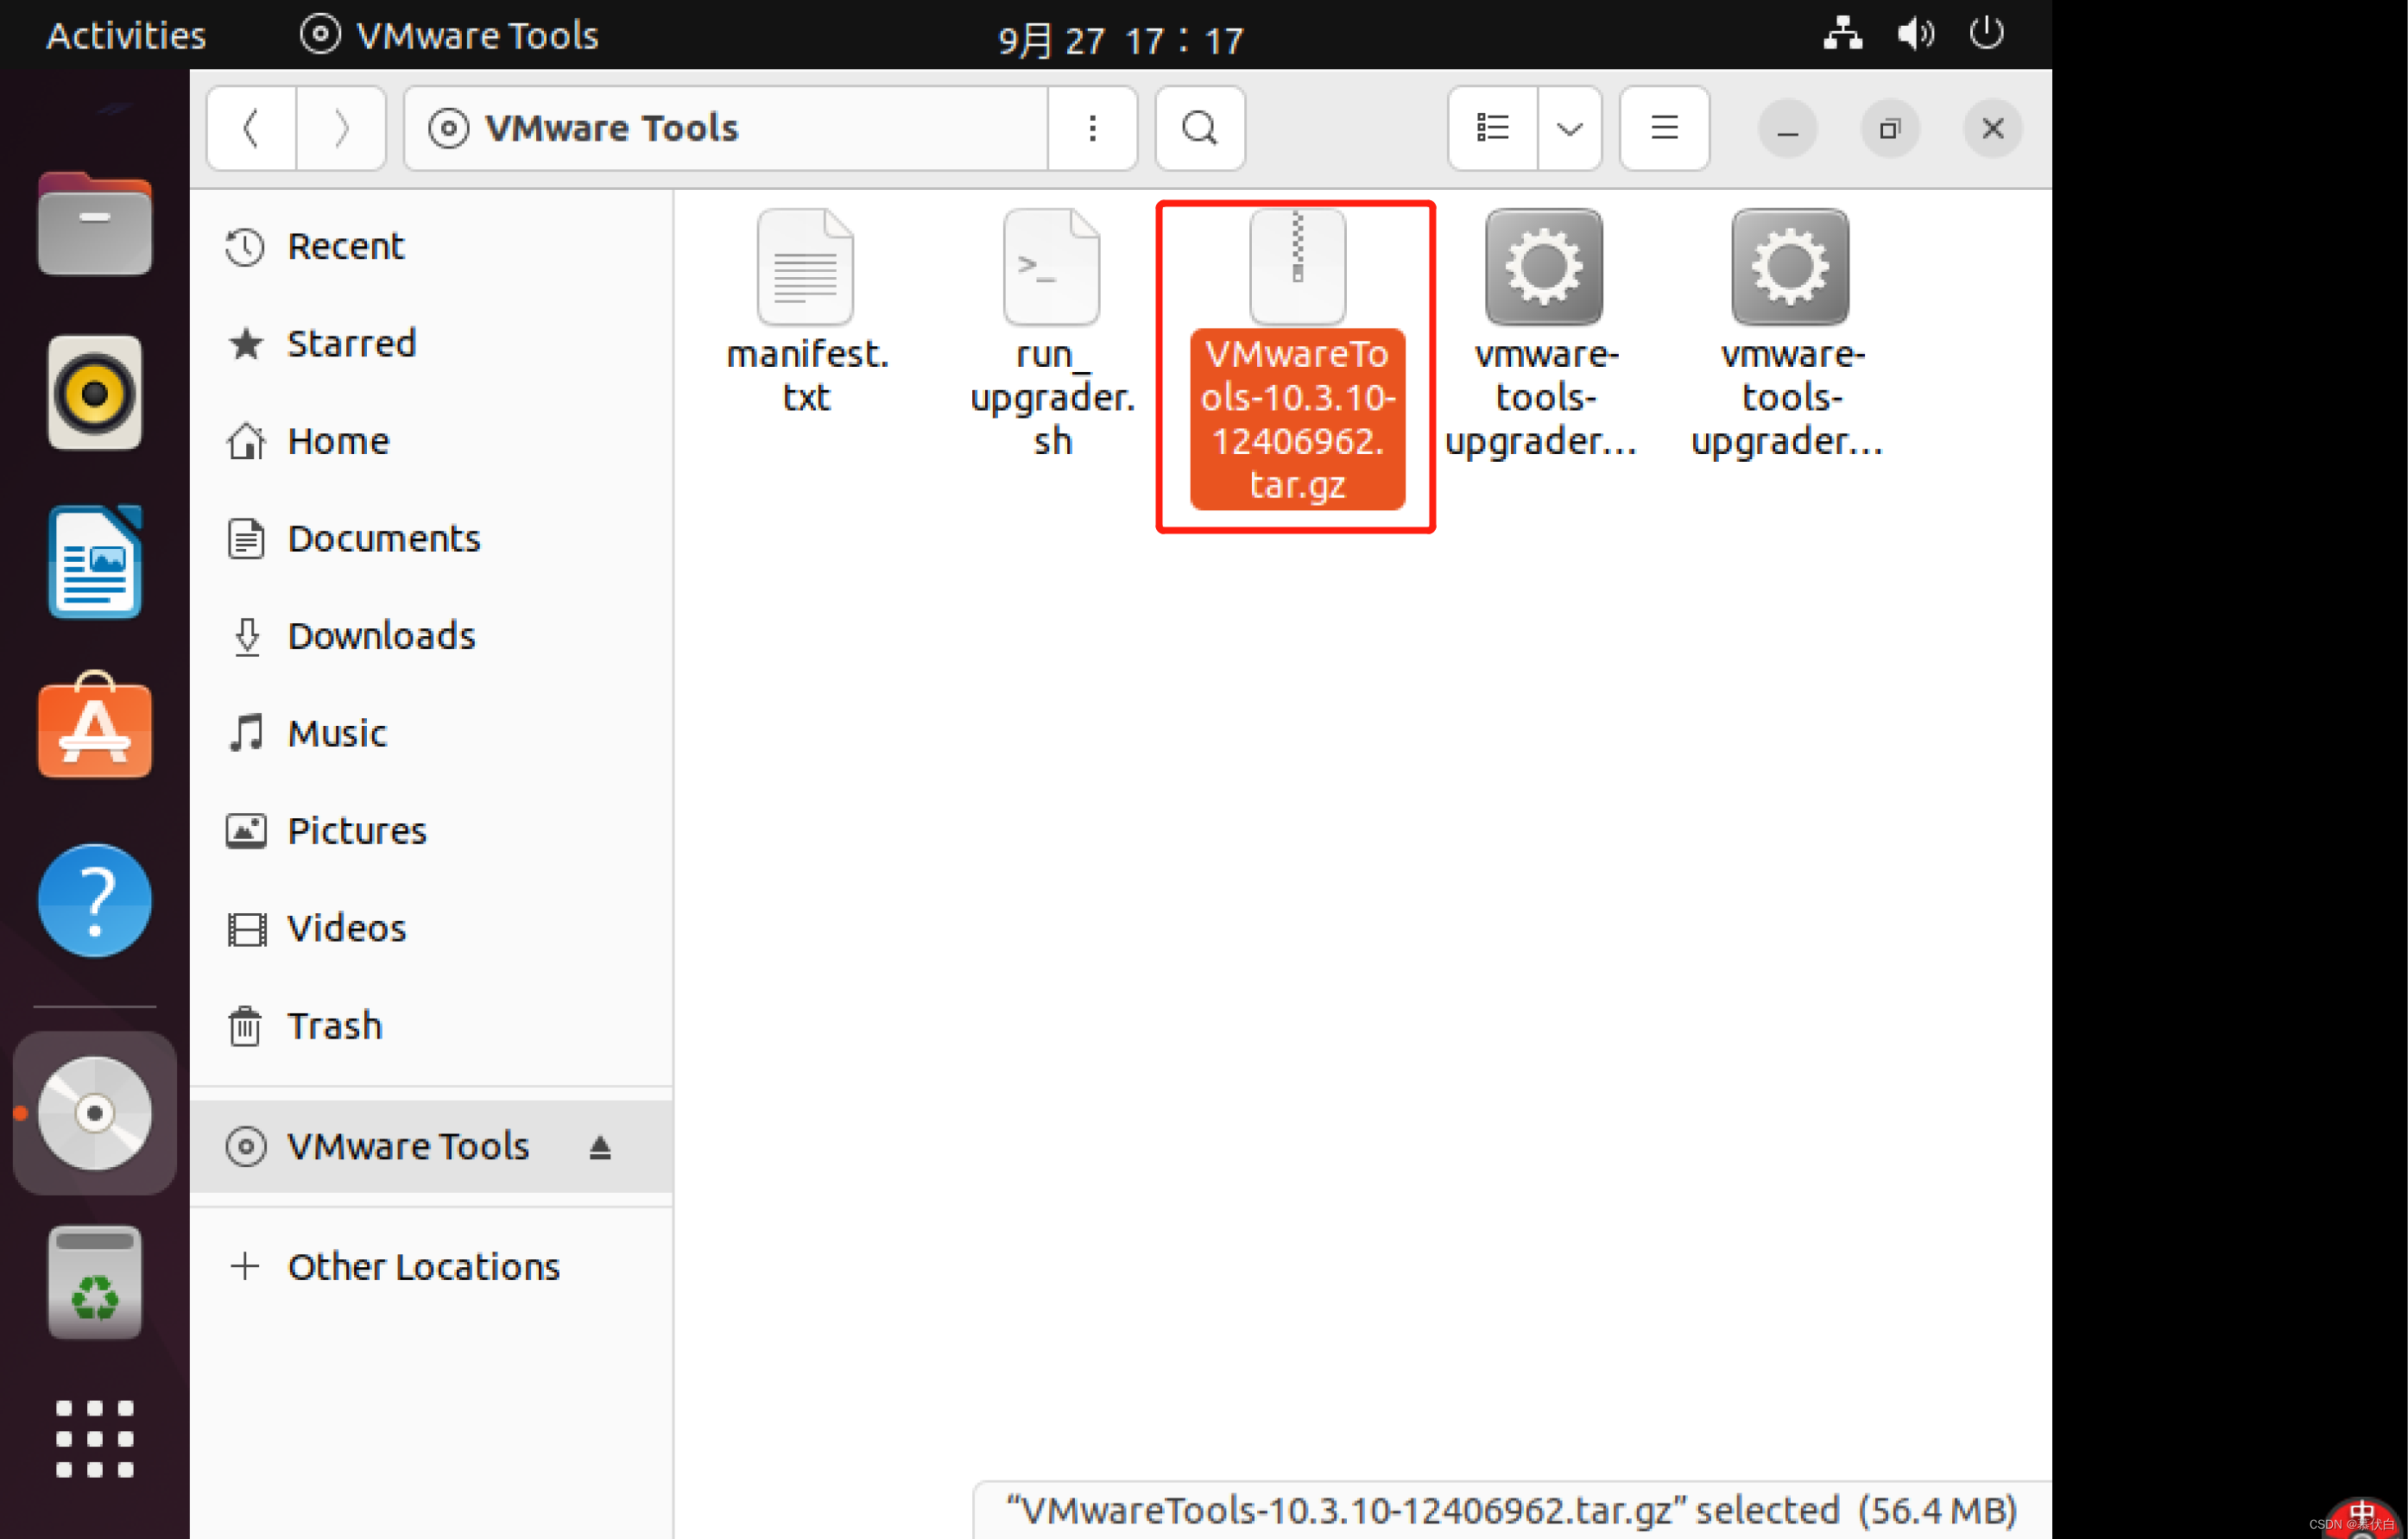The height and width of the screenshot is (1539, 2408).
Task: Click the VMware Tools path bar location
Action: 726,128
